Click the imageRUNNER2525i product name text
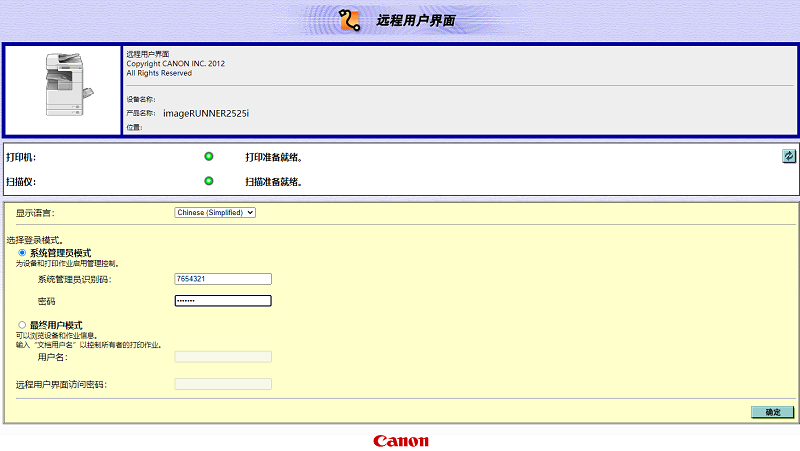 coord(206,113)
